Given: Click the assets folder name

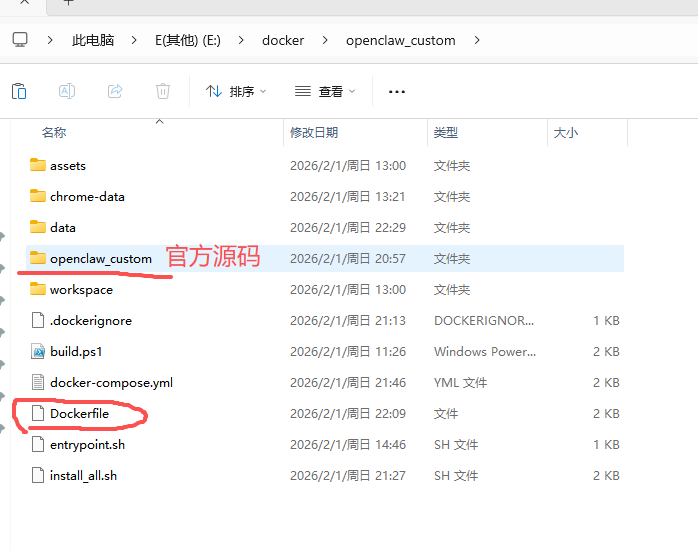Looking at the screenshot, I should tap(68, 166).
